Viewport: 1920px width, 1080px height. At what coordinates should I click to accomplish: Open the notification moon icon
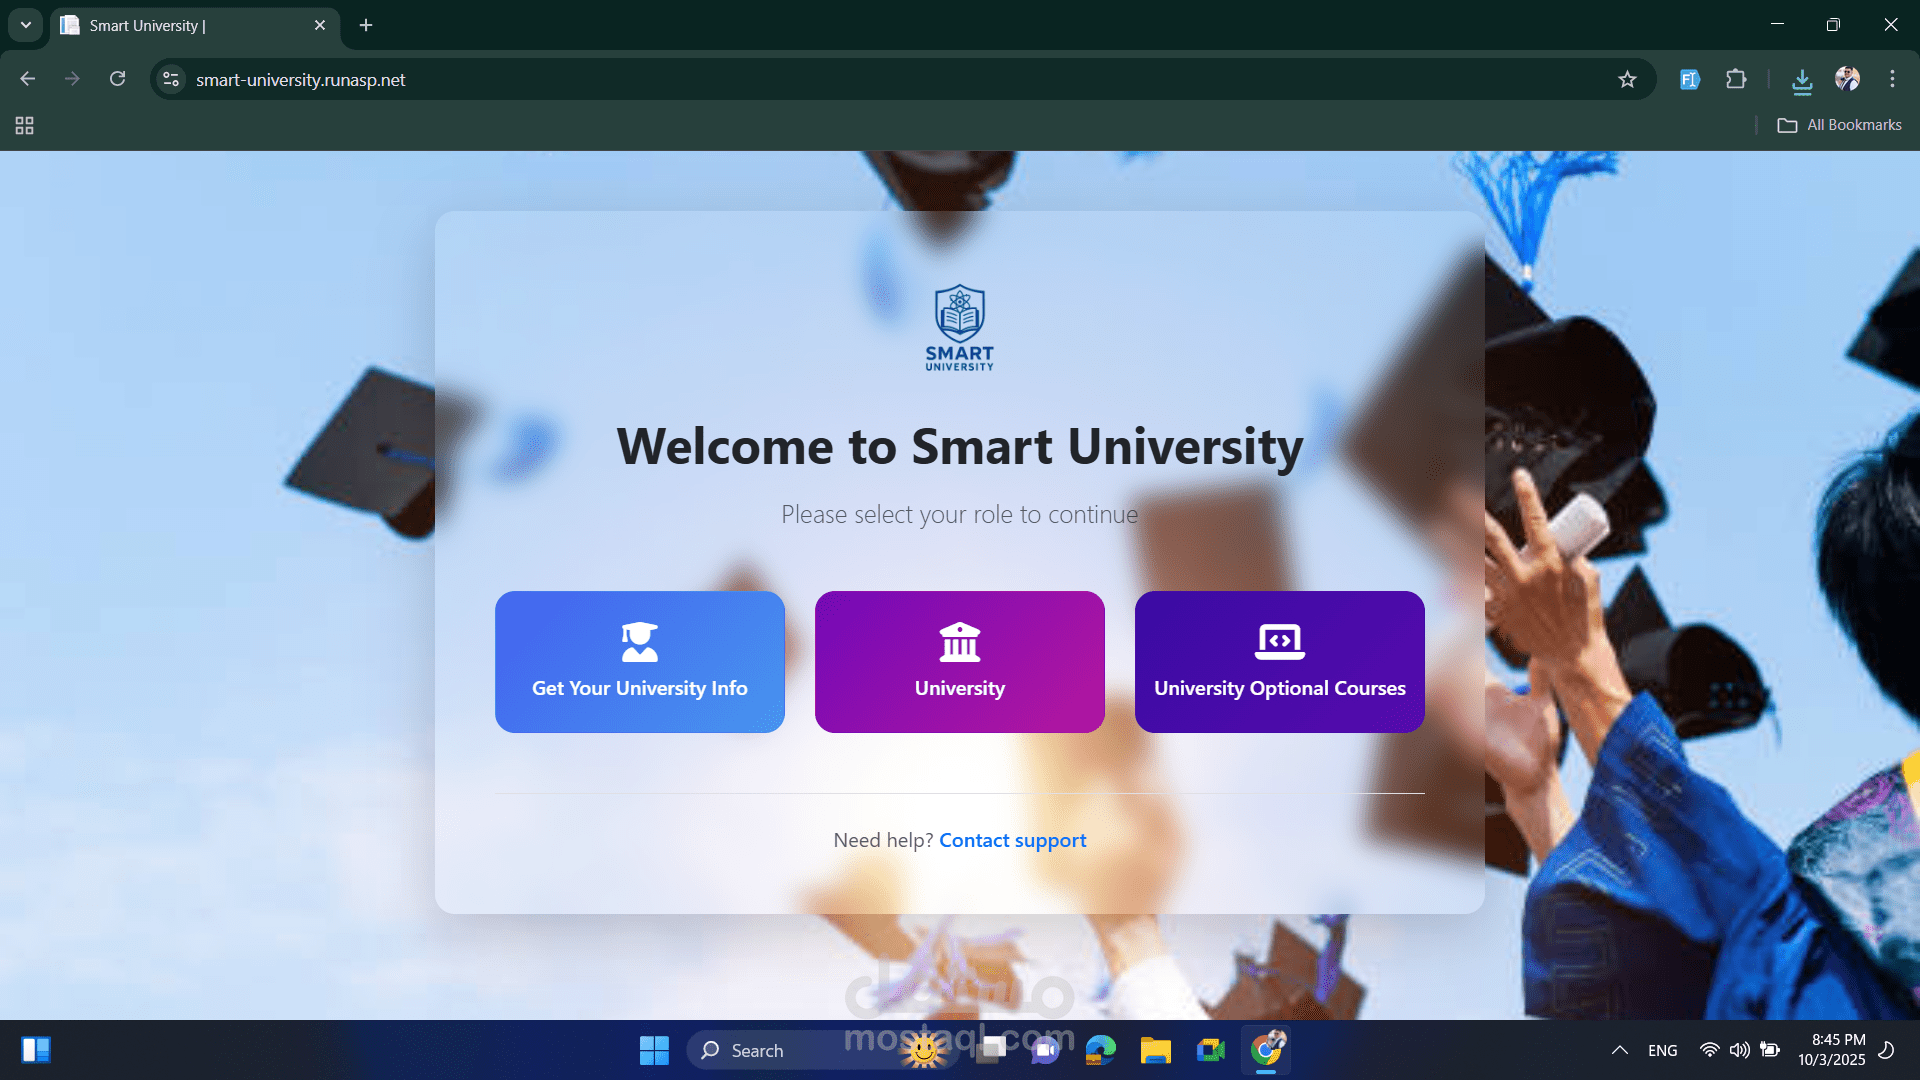pos(1887,1050)
